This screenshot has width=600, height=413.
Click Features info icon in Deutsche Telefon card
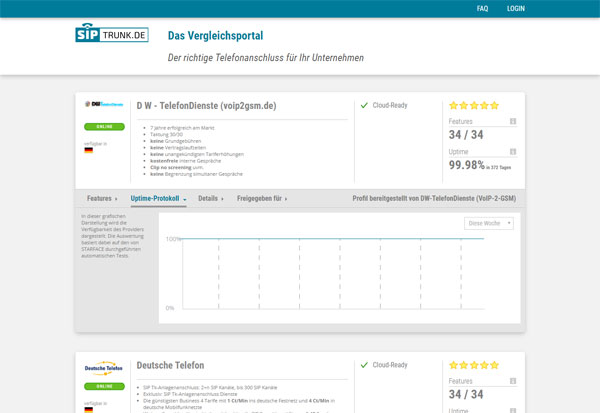pyautogui.click(x=513, y=381)
